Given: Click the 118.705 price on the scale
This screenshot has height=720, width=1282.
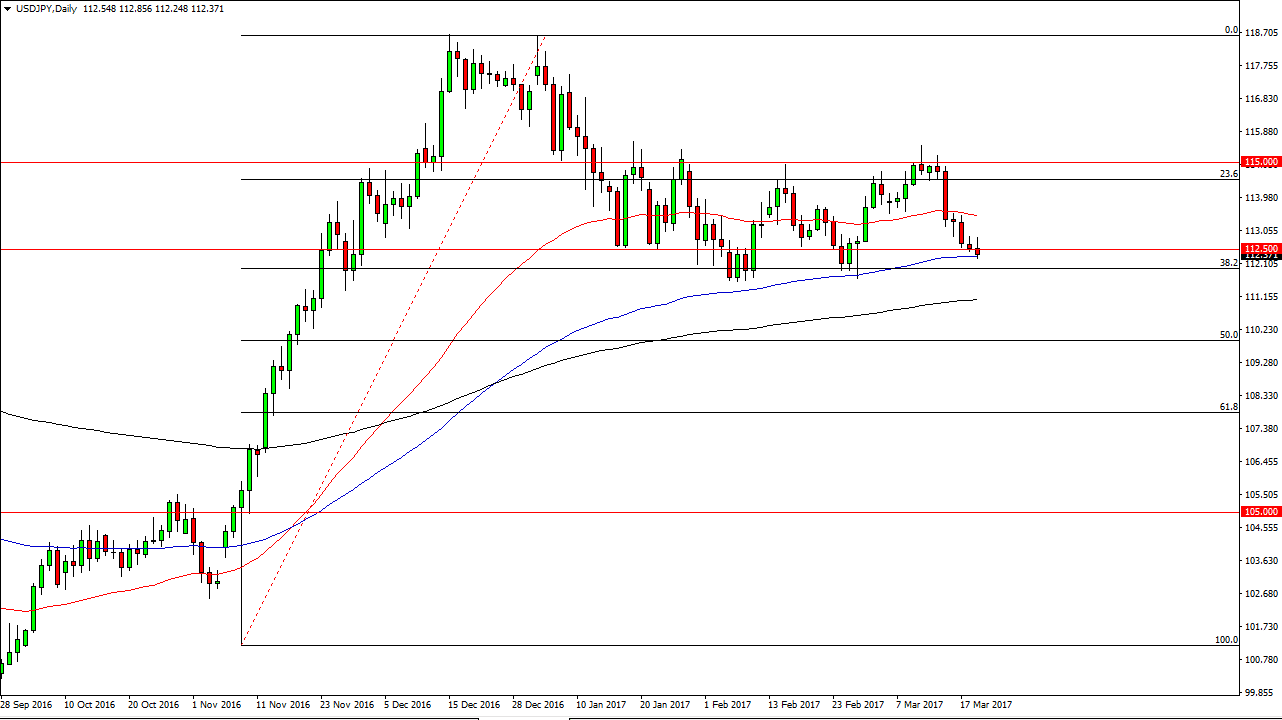Looking at the screenshot, I should click(1260, 33).
